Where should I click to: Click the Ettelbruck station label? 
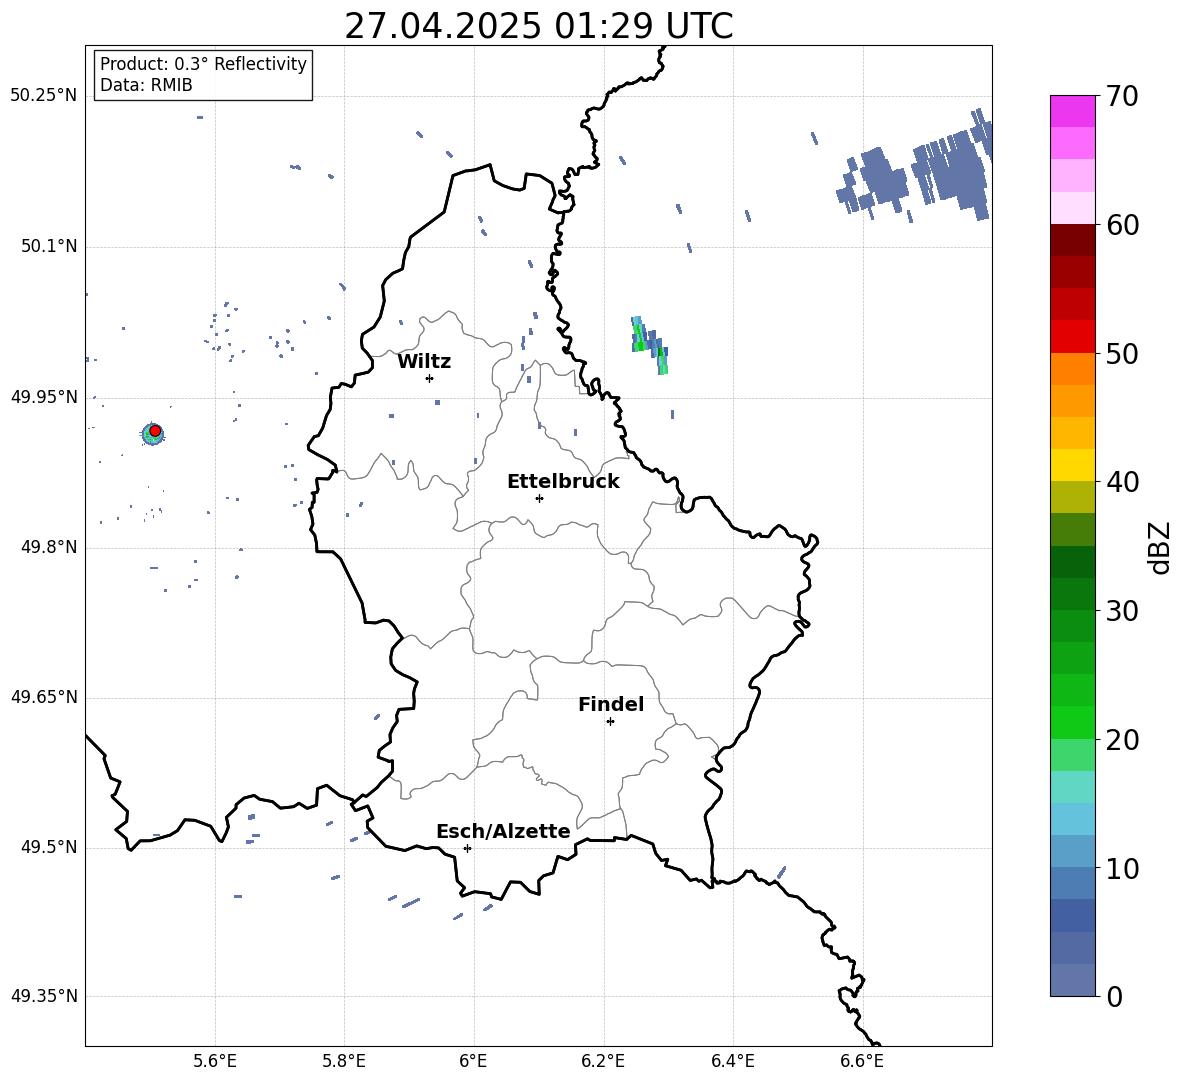[x=563, y=482]
